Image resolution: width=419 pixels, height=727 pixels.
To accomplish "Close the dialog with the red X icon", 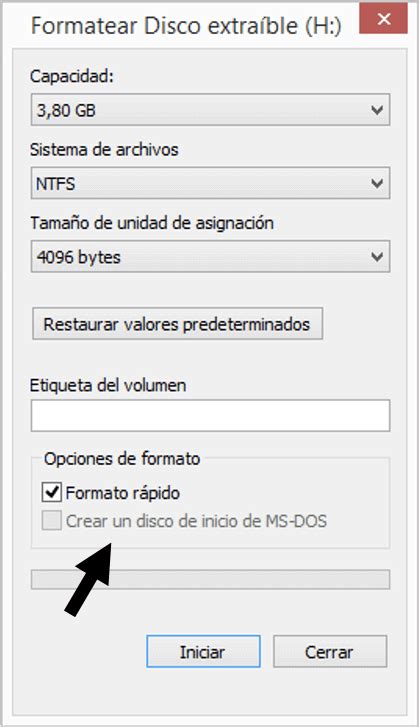I will tap(383, 19).
